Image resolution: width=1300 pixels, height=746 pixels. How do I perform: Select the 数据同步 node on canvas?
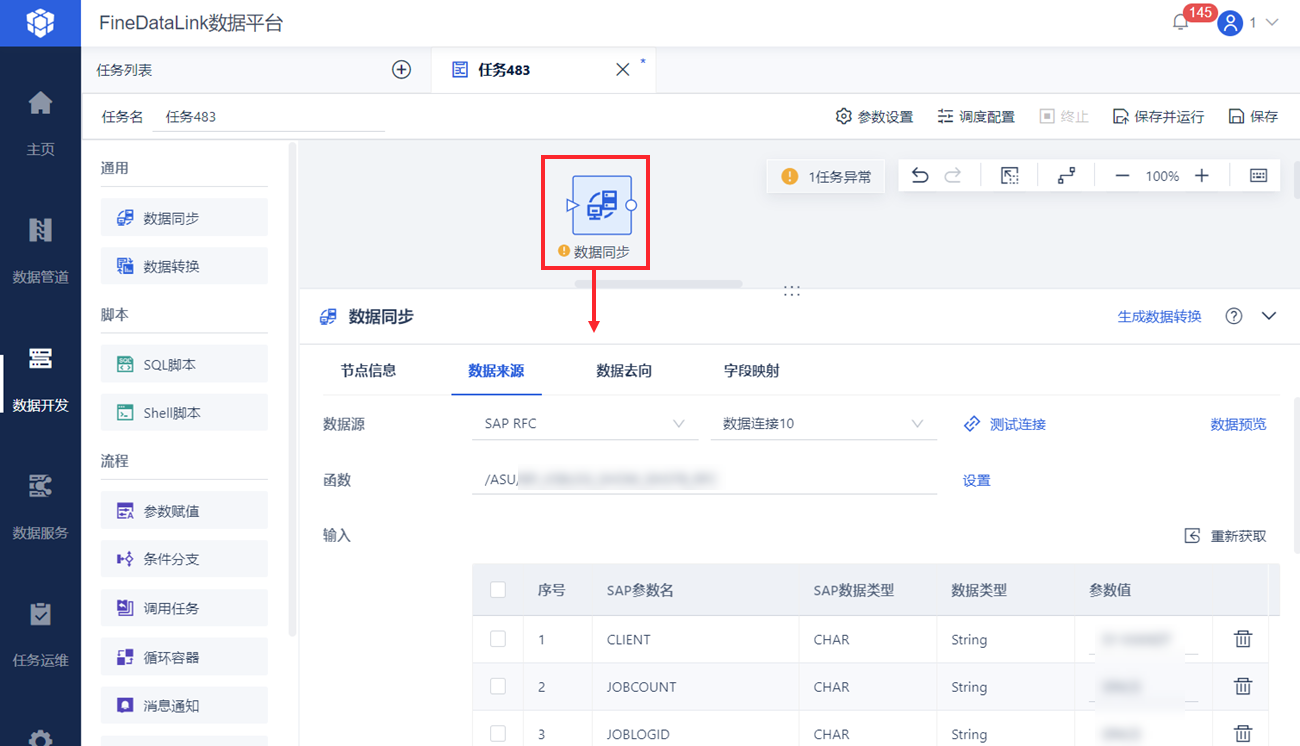601,205
